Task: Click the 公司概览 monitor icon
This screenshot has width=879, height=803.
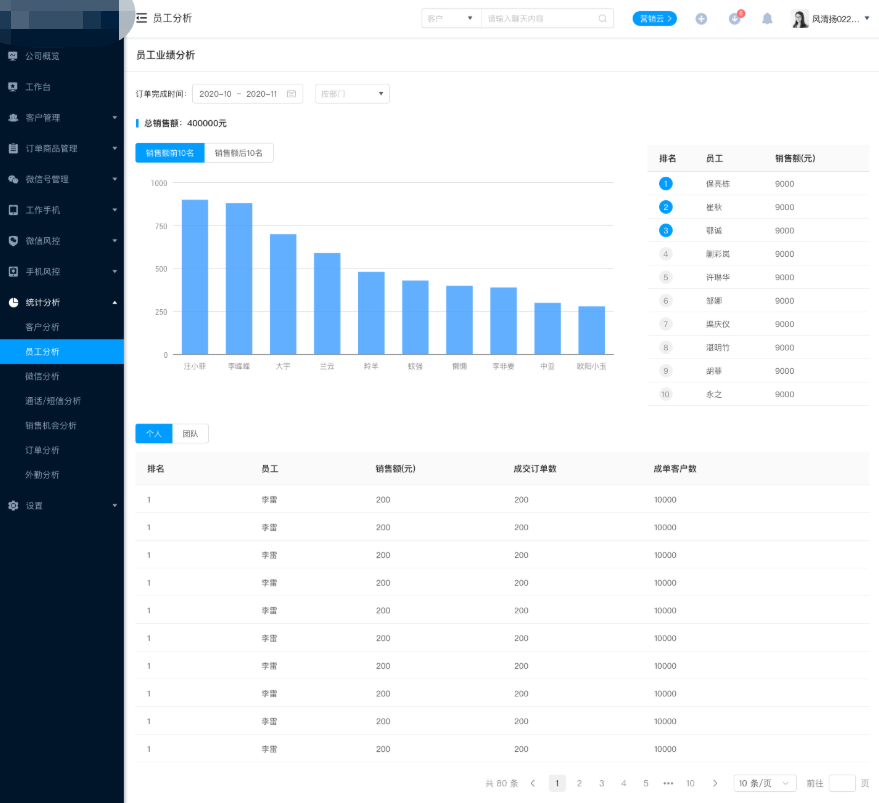Action: click(x=13, y=56)
